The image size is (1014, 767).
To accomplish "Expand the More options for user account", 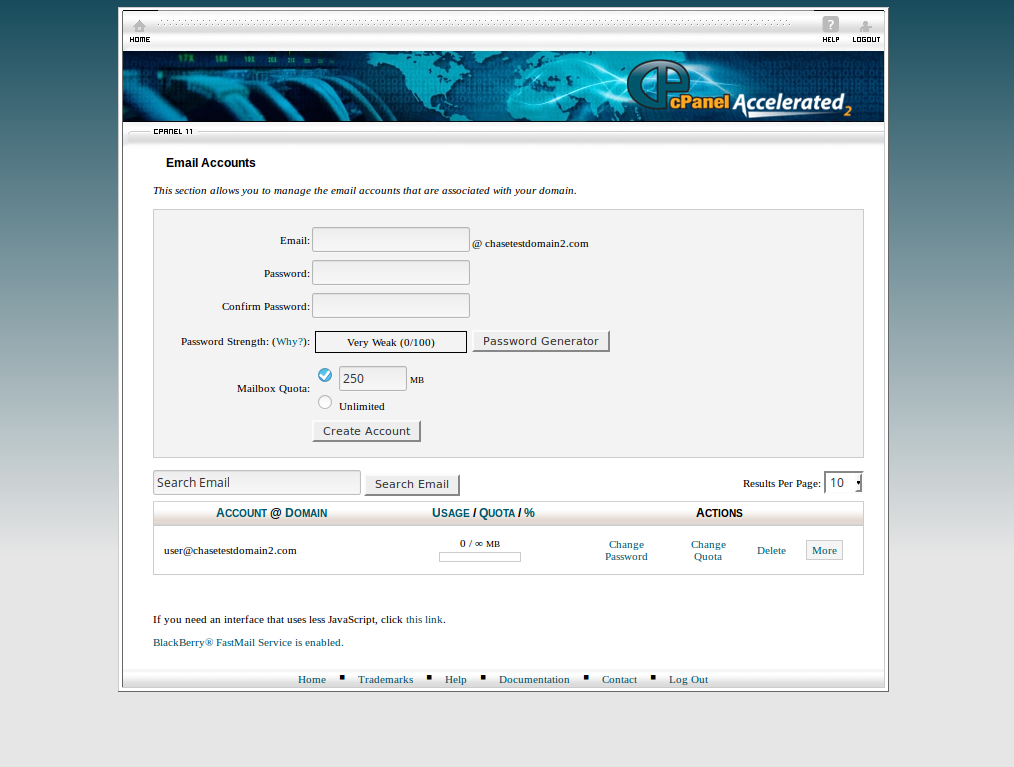I will click(x=824, y=550).
